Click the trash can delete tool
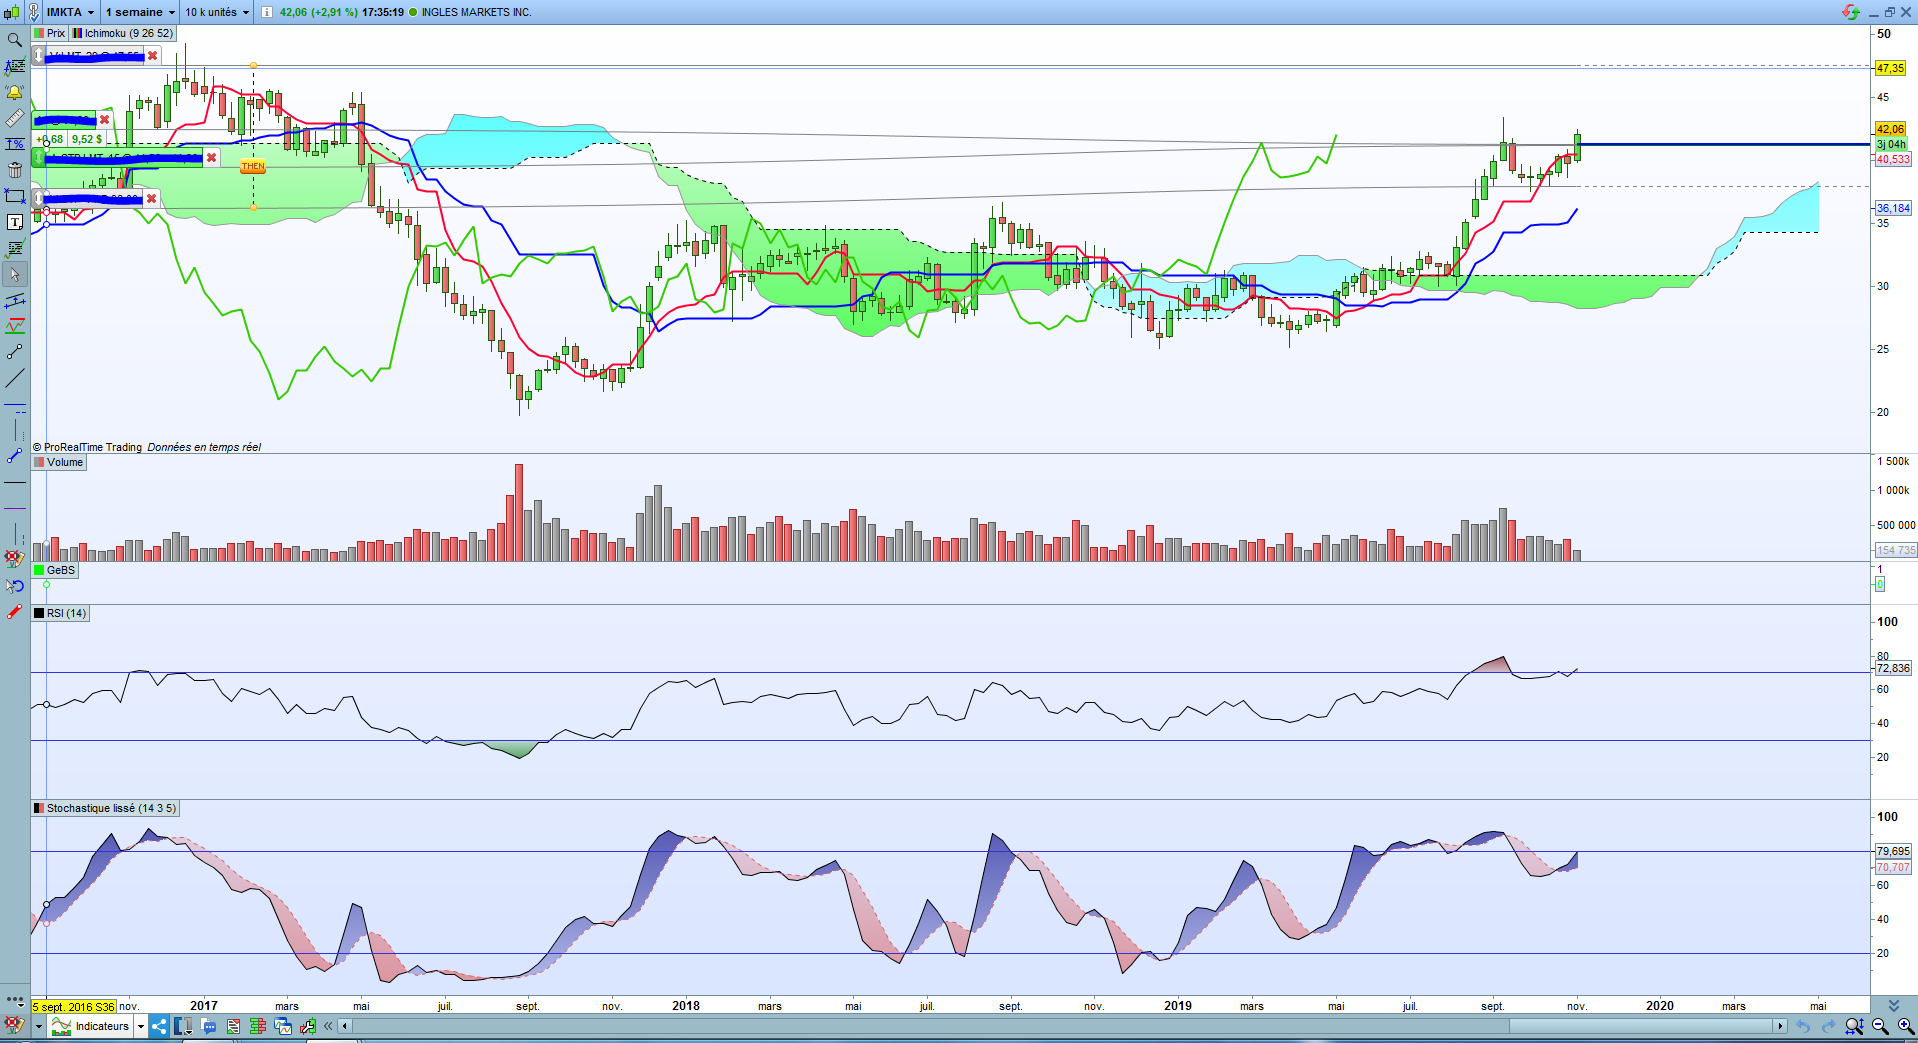The width and height of the screenshot is (1918, 1043). pyautogui.click(x=14, y=170)
